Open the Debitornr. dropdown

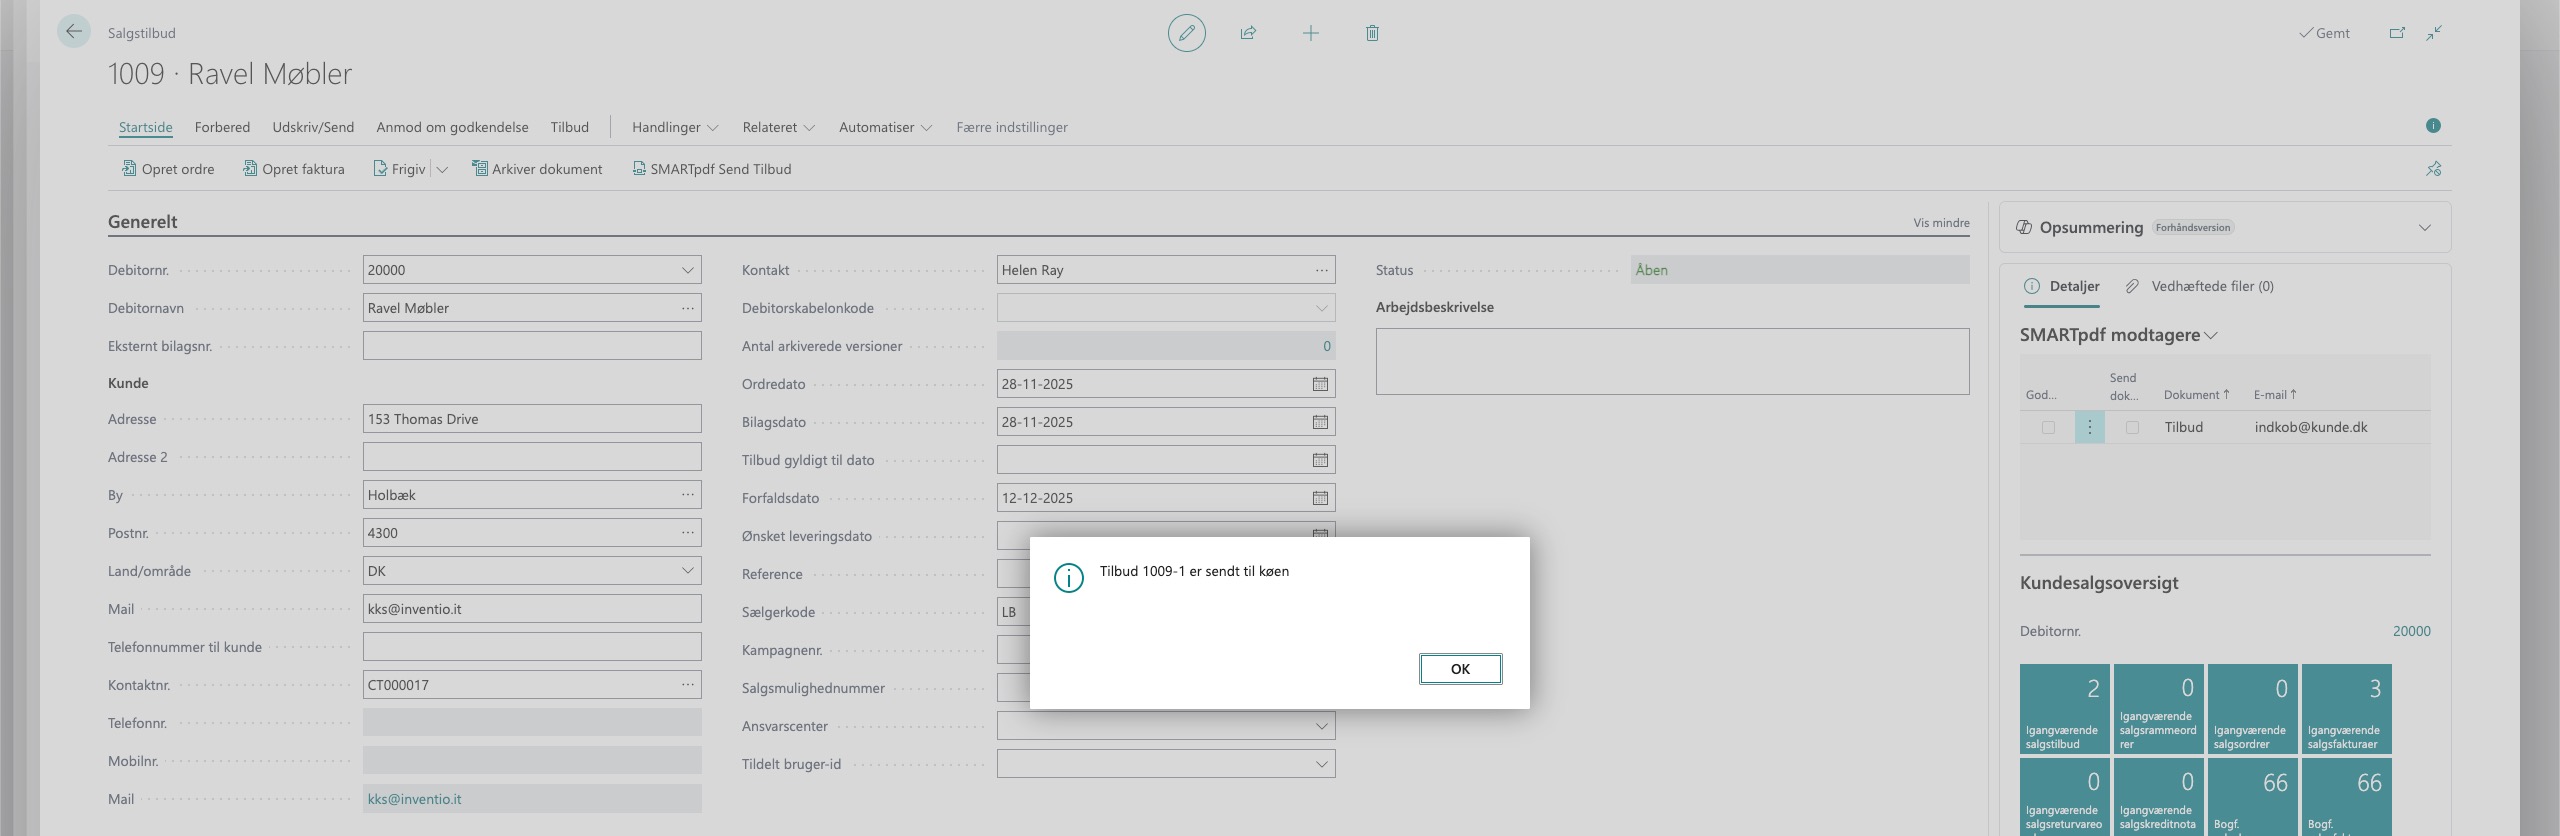click(x=687, y=270)
